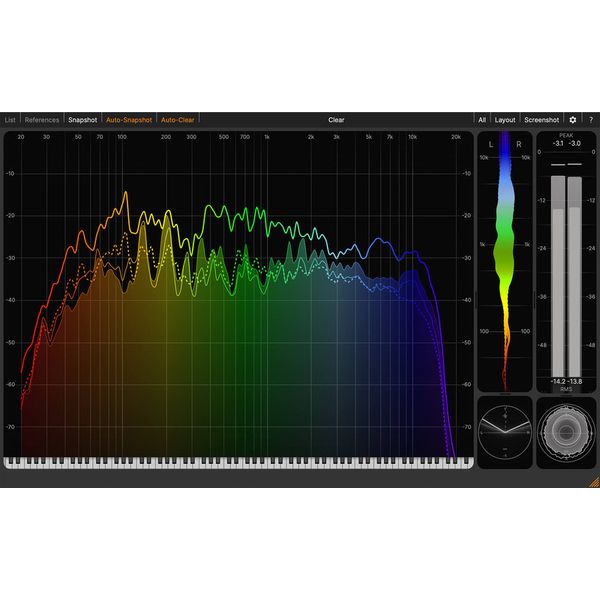Click the R label in stereo panel
This screenshot has height=600, width=600.
tap(519, 145)
